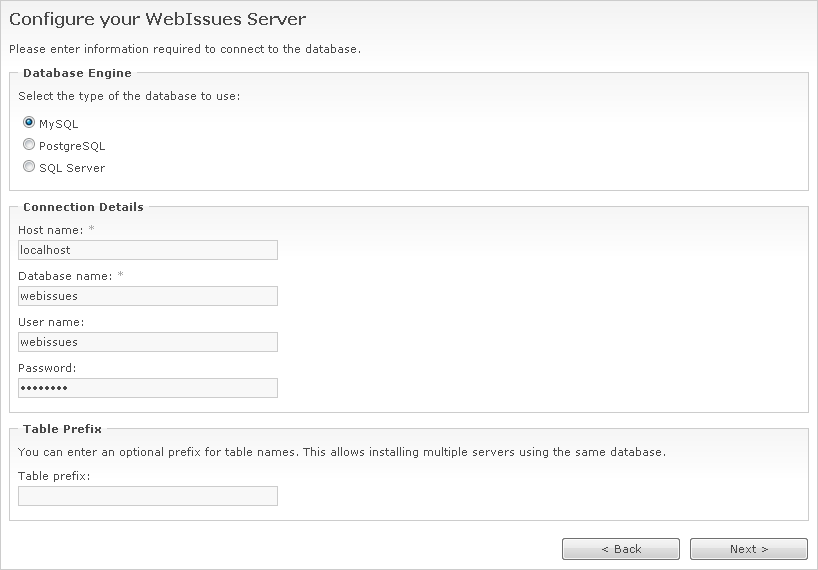
Task: Go back with the Back button
Action: pyautogui.click(x=621, y=549)
